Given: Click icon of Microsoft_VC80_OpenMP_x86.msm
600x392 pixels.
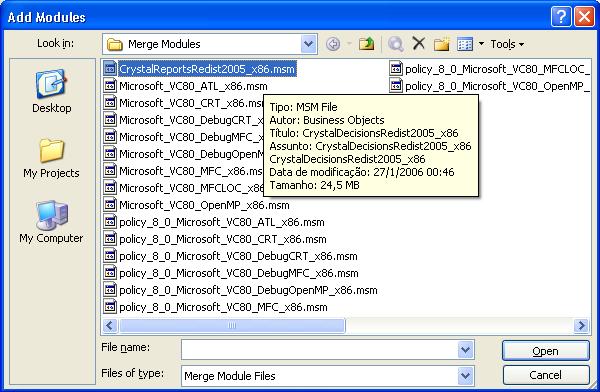Looking at the screenshot, I should [x=110, y=205].
